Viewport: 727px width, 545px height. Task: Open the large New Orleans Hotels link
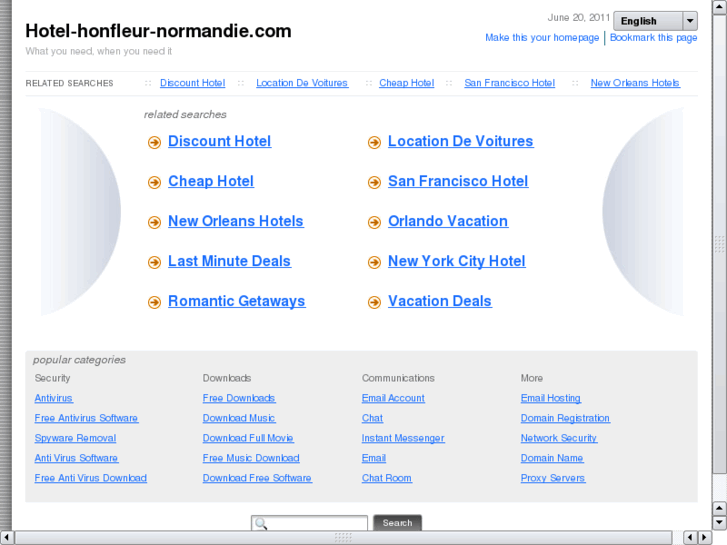click(236, 221)
